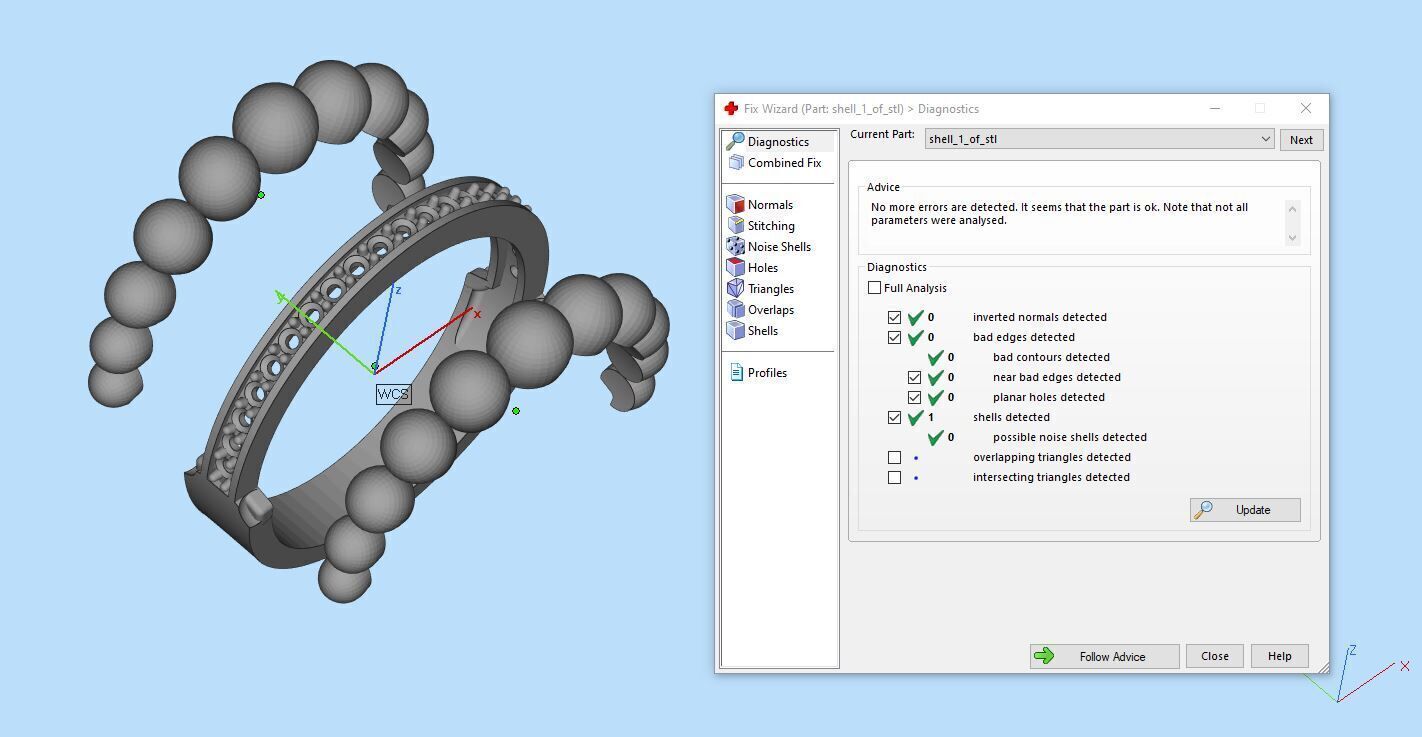
Task: Open the Stitching fix icon
Action: point(736,225)
